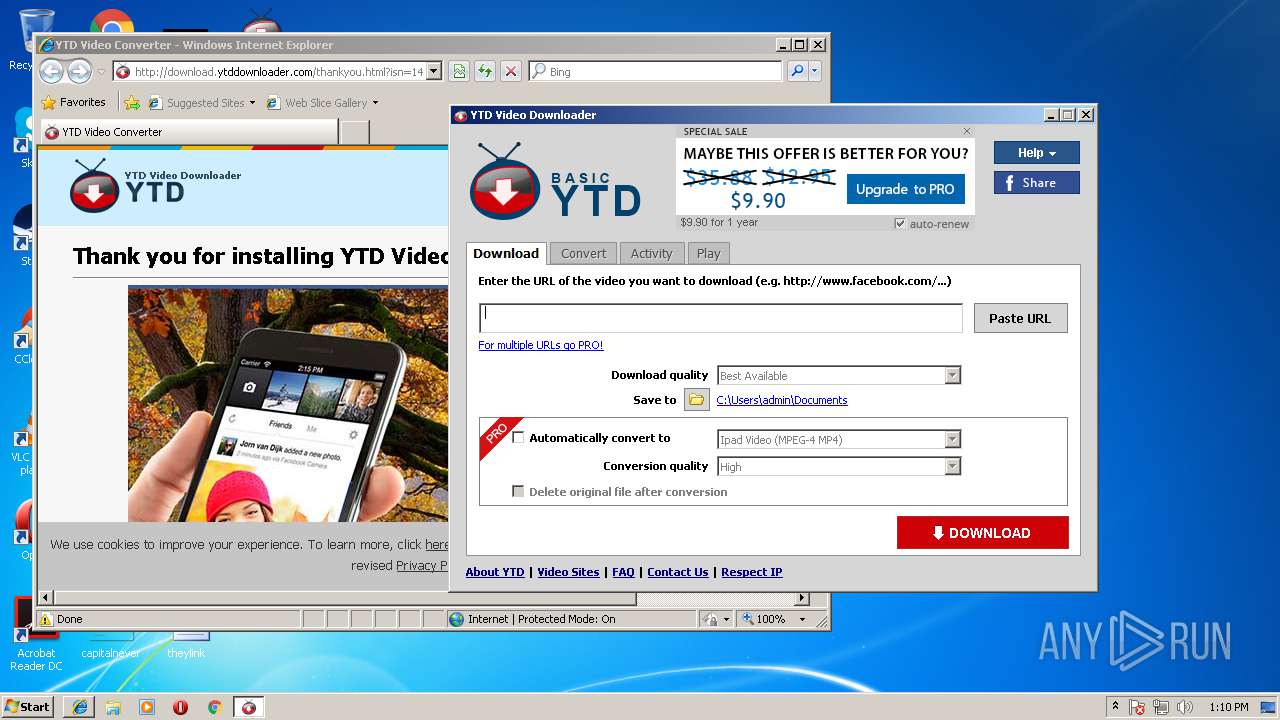Enable Automatically convert to checkbox
This screenshot has width=1280, height=720.
tap(518, 437)
